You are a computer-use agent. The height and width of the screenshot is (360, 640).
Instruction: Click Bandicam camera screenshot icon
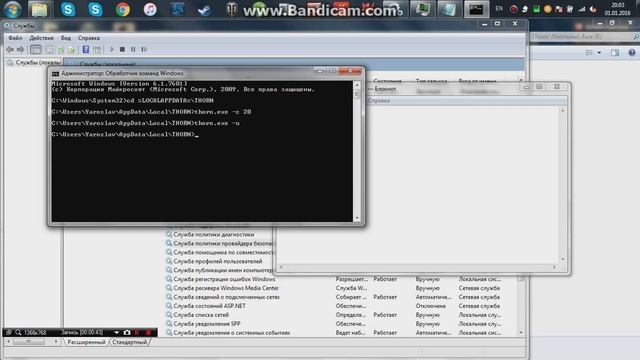pos(127,333)
